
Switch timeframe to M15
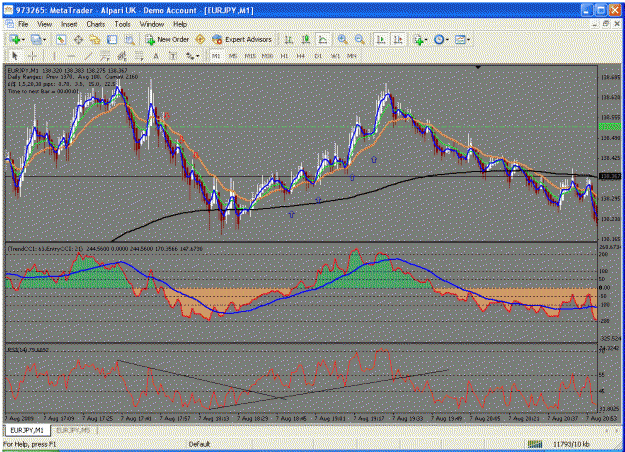click(x=250, y=56)
